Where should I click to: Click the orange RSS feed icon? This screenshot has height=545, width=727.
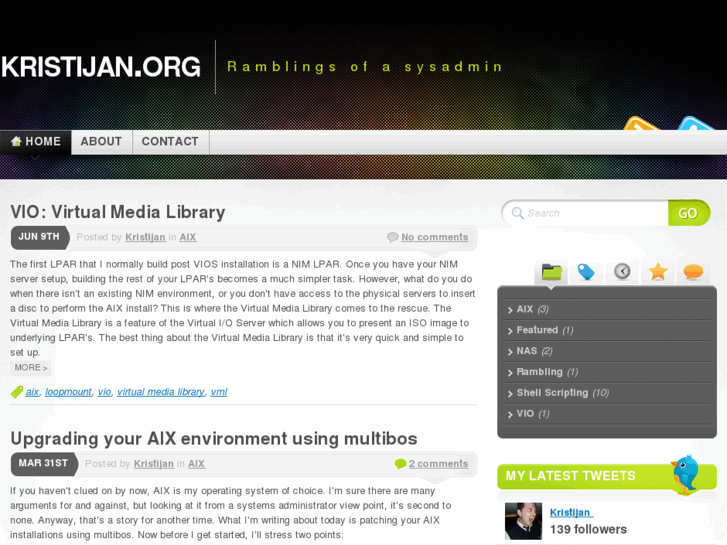(x=642, y=123)
